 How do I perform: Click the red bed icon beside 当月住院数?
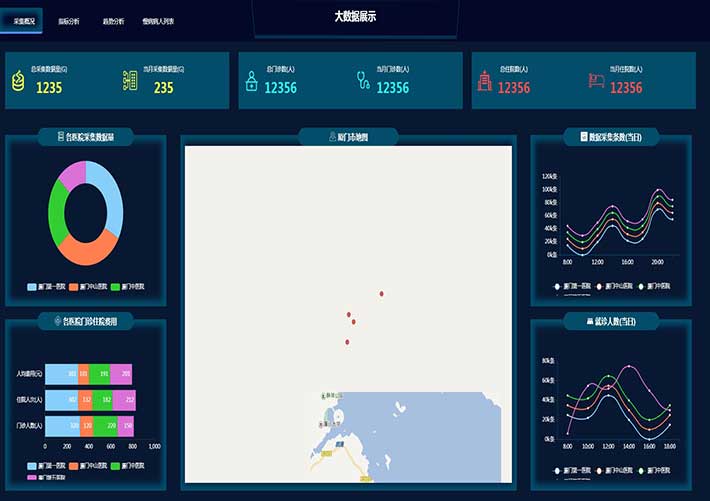click(595, 81)
